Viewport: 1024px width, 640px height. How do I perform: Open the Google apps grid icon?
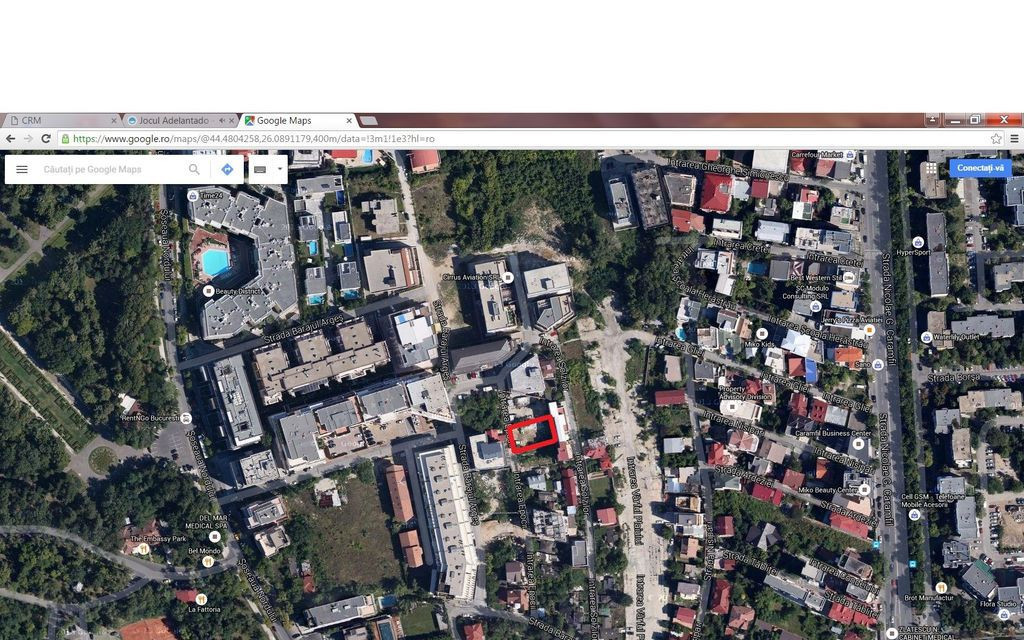(x=931, y=168)
